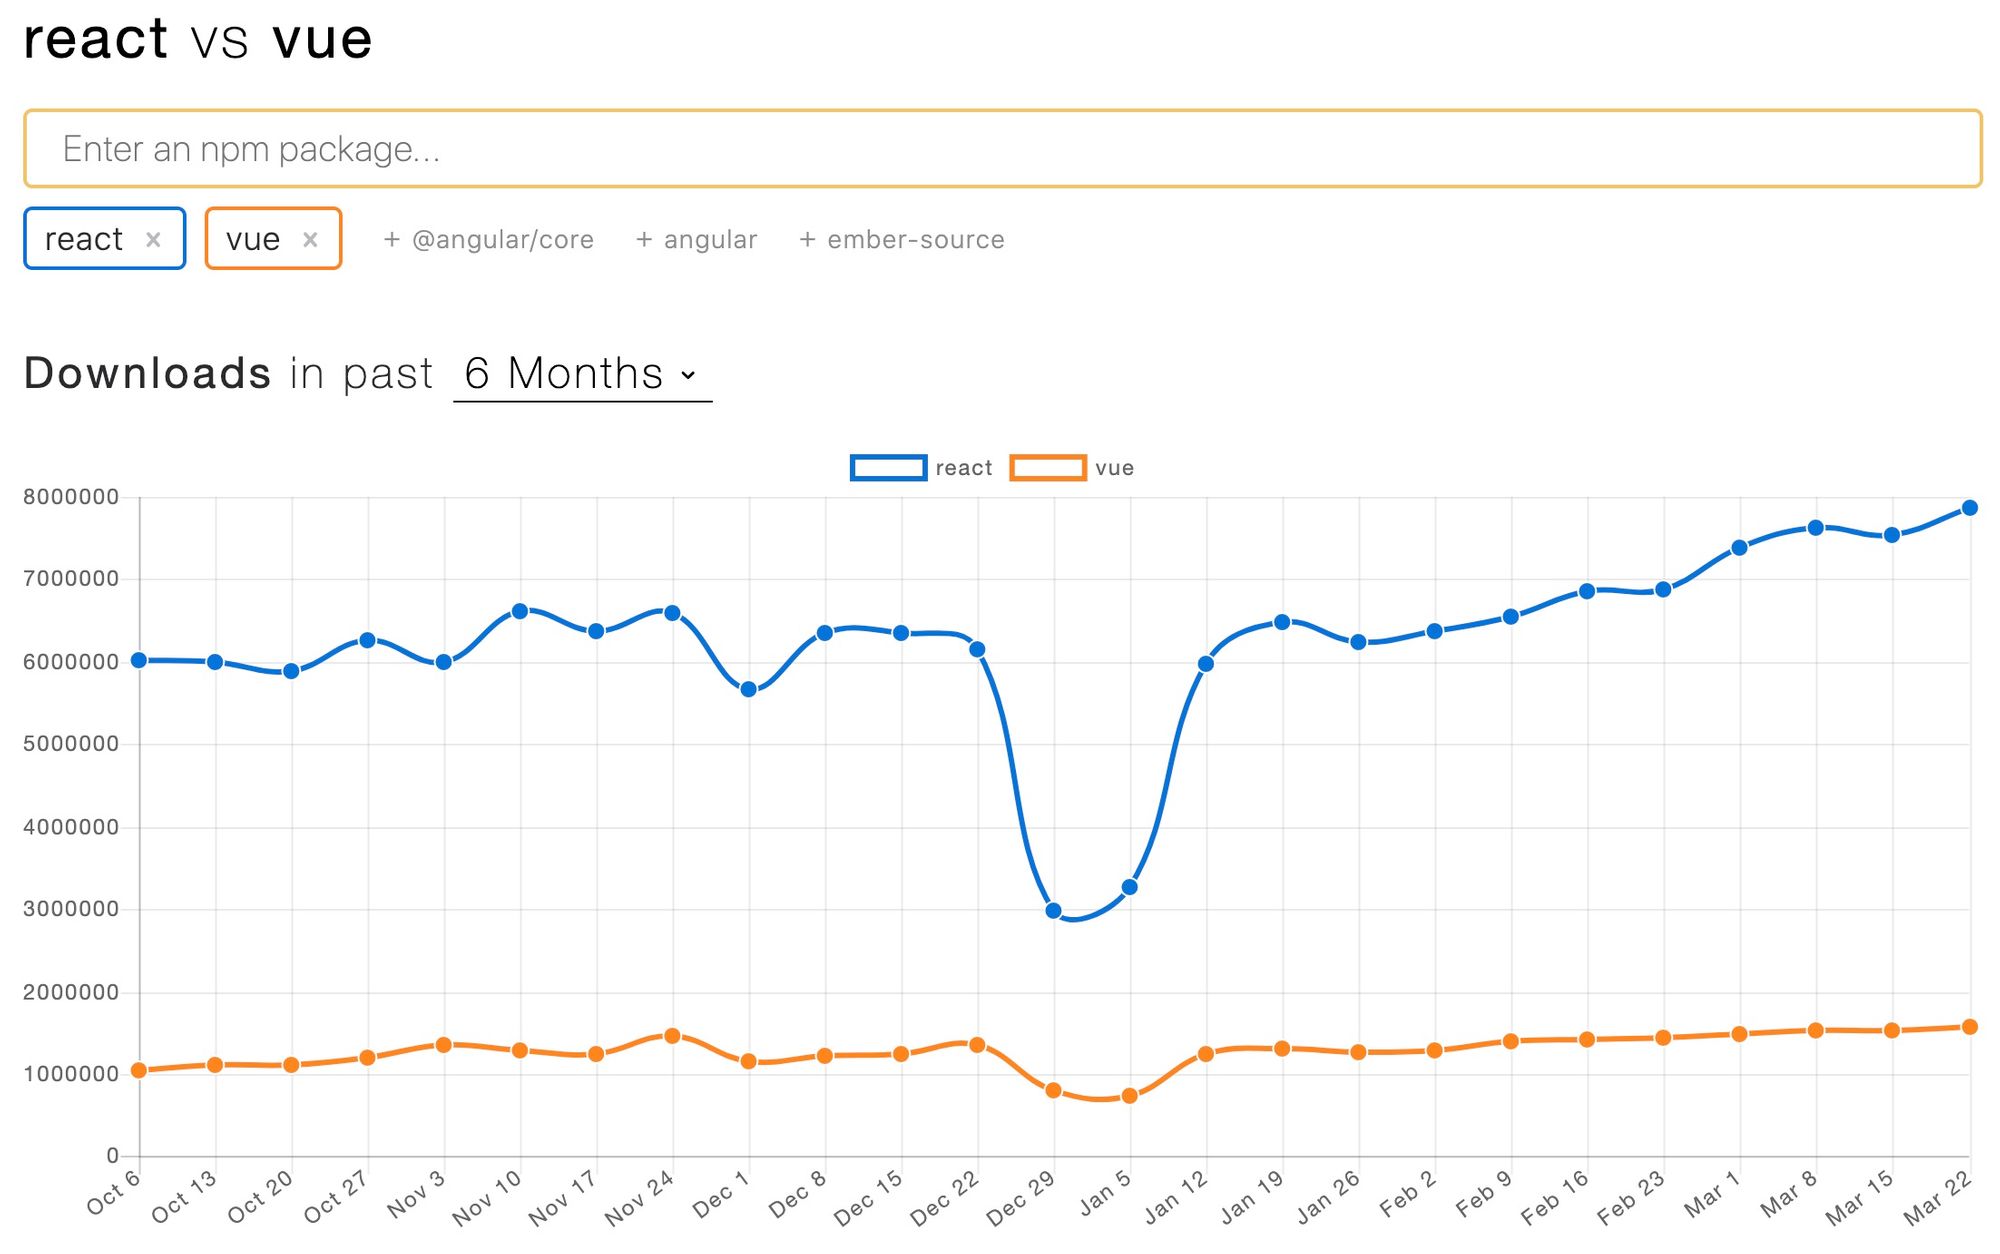
Task: Add @angular/core to comparison
Action: (x=489, y=239)
